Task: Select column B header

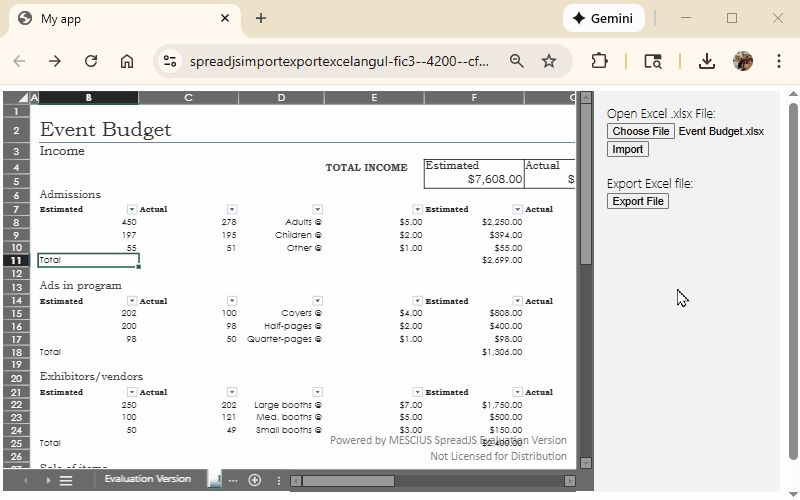Action: pyautogui.click(x=88, y=97)
